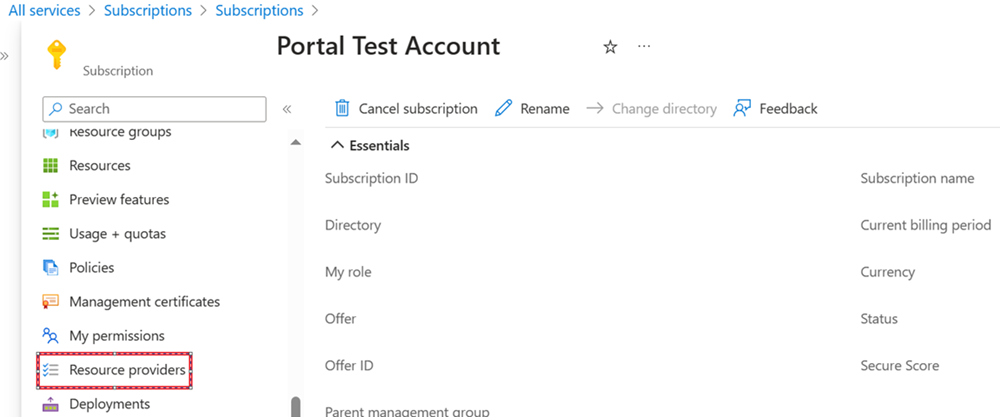Open the ellipsis more options menu

pos(644,47)
